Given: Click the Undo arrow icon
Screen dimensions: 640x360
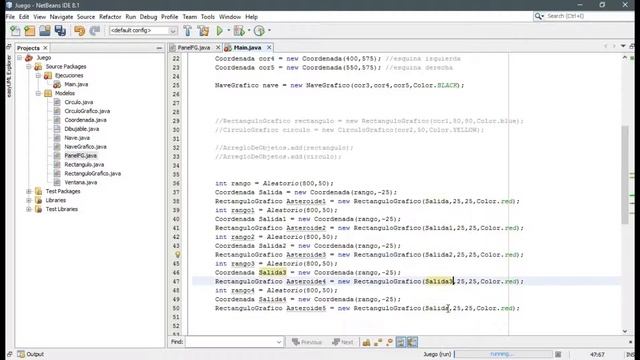Looking at the screenshot, I should pyautogui.click(x=80, y=31).
